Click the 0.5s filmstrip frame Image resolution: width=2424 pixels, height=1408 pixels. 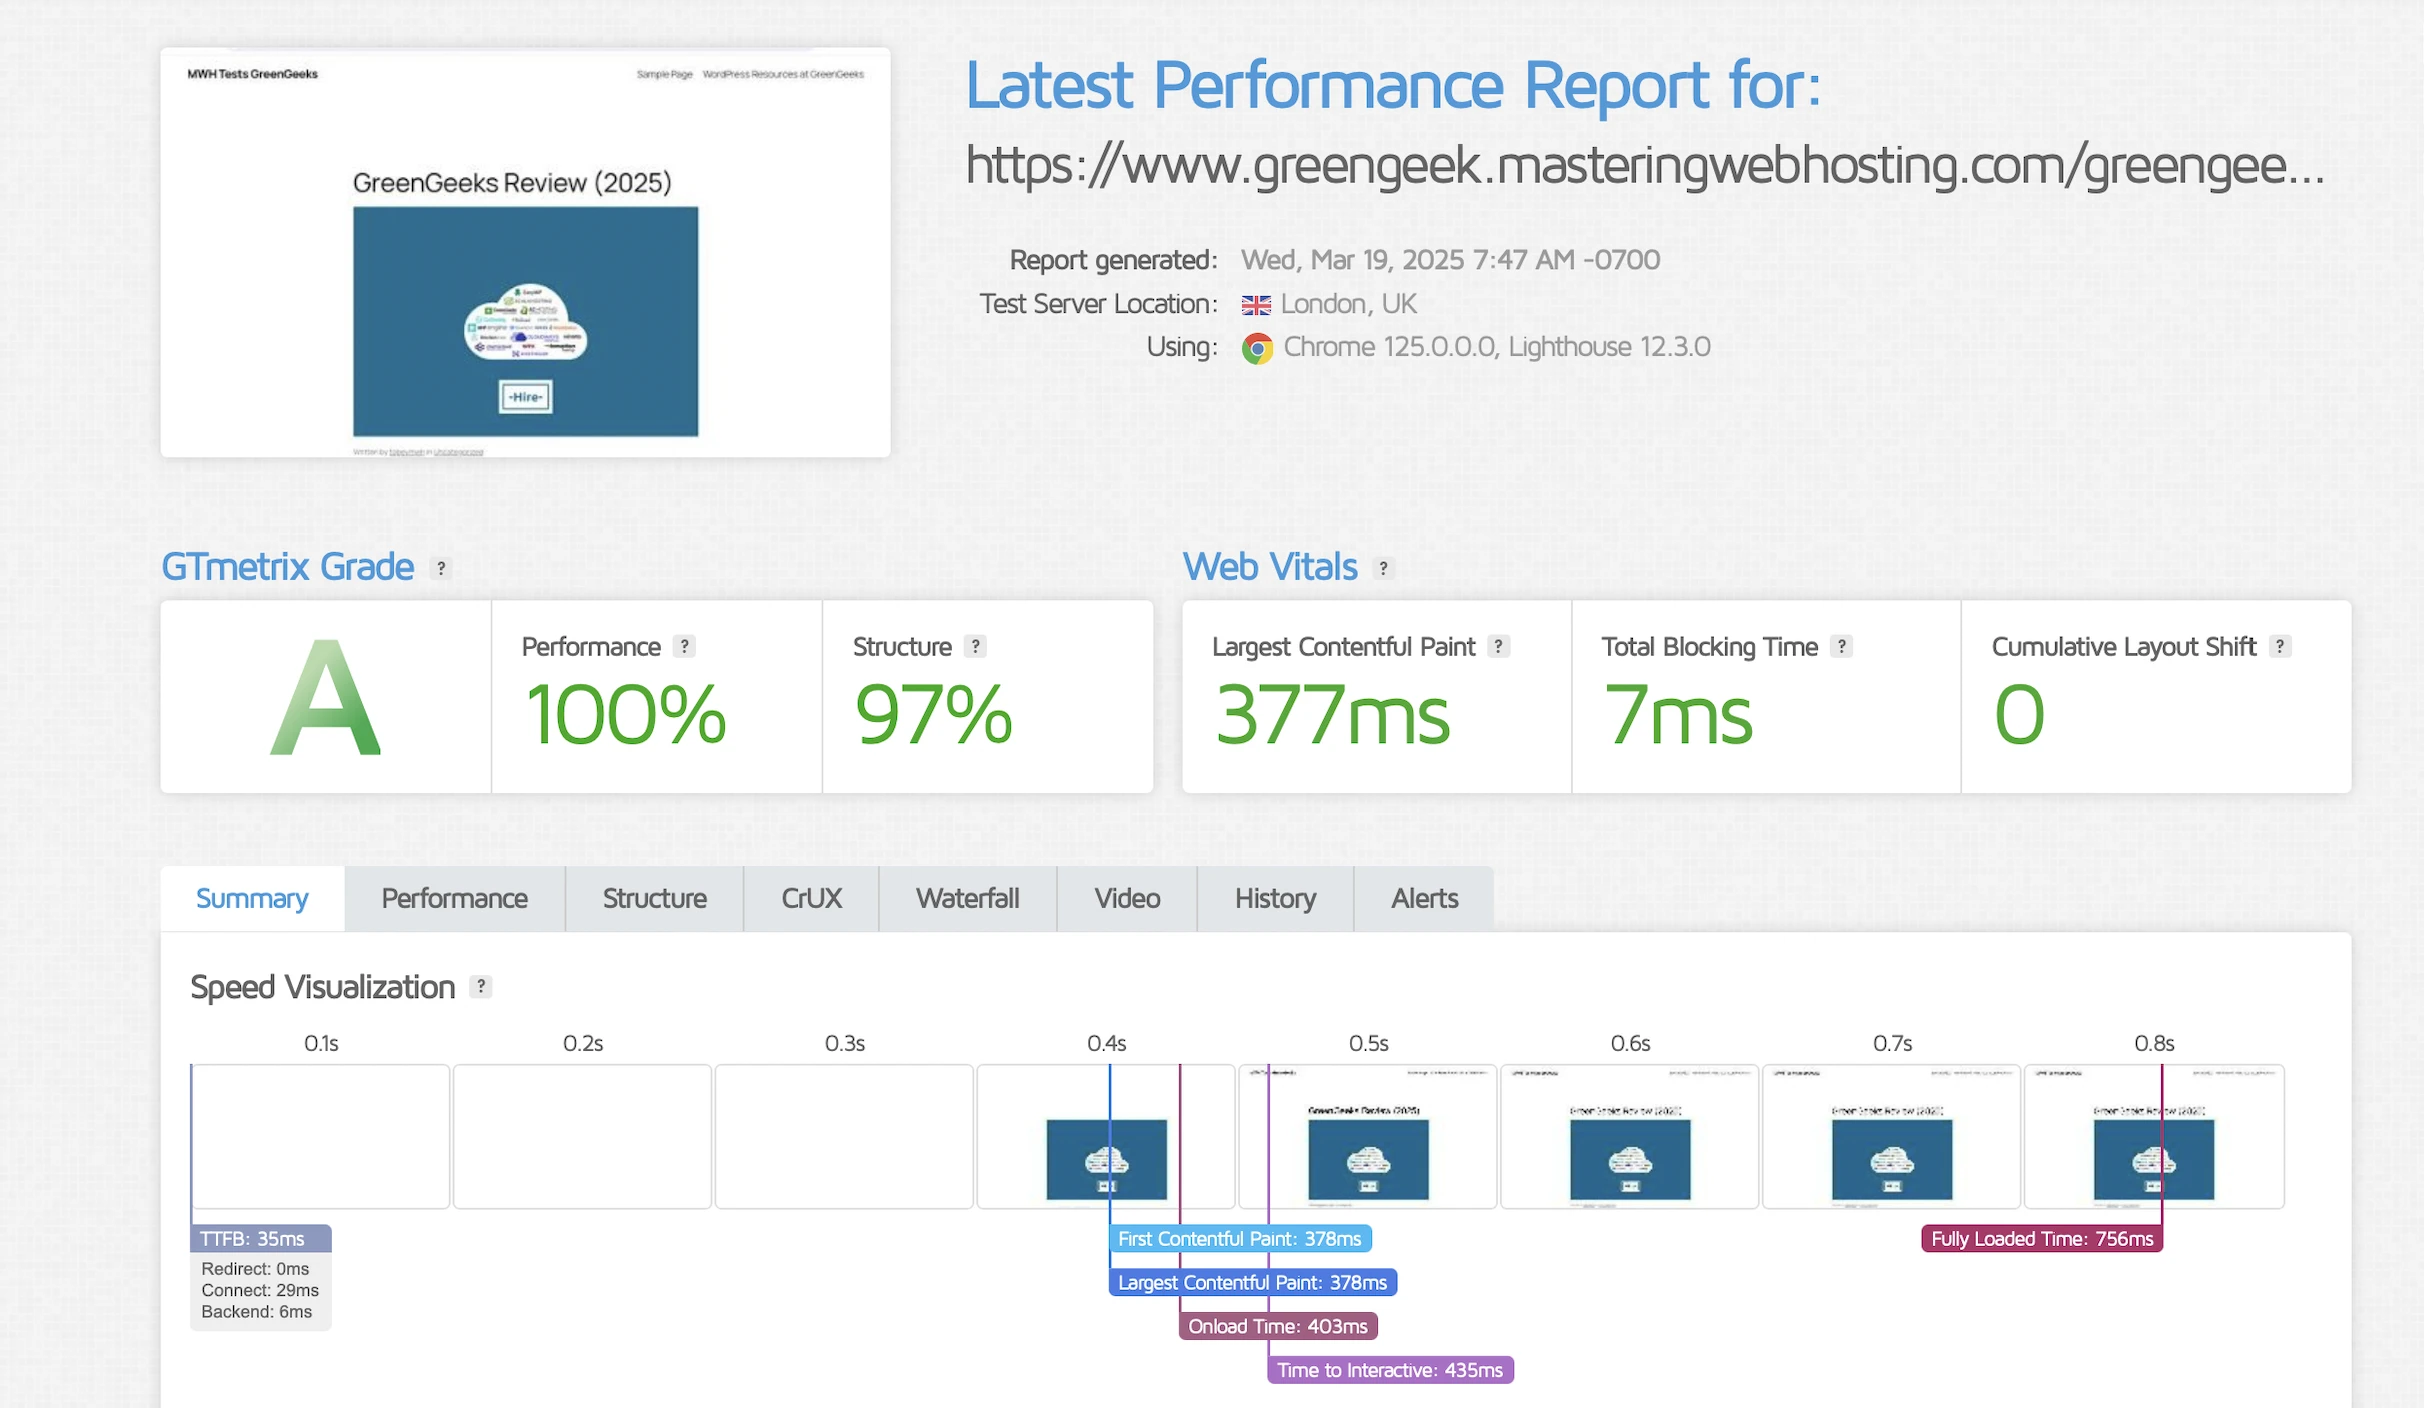(x=1368, y=1137)
